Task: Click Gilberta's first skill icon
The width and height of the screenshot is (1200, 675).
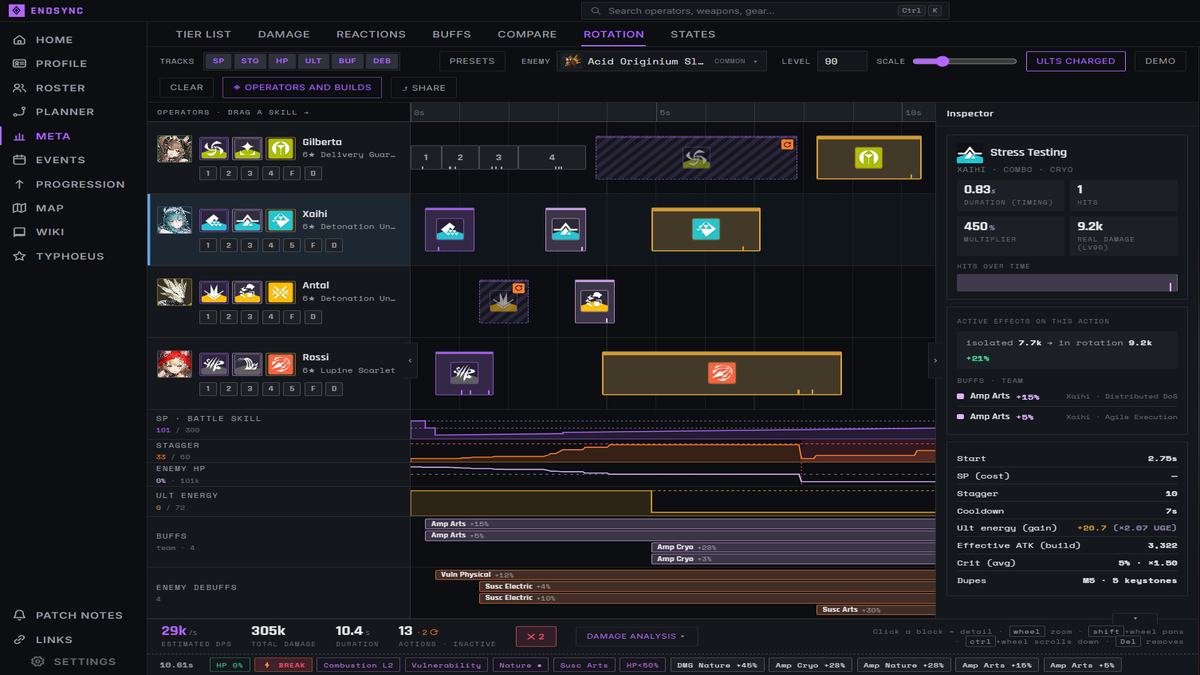Action: pos(213,149)
